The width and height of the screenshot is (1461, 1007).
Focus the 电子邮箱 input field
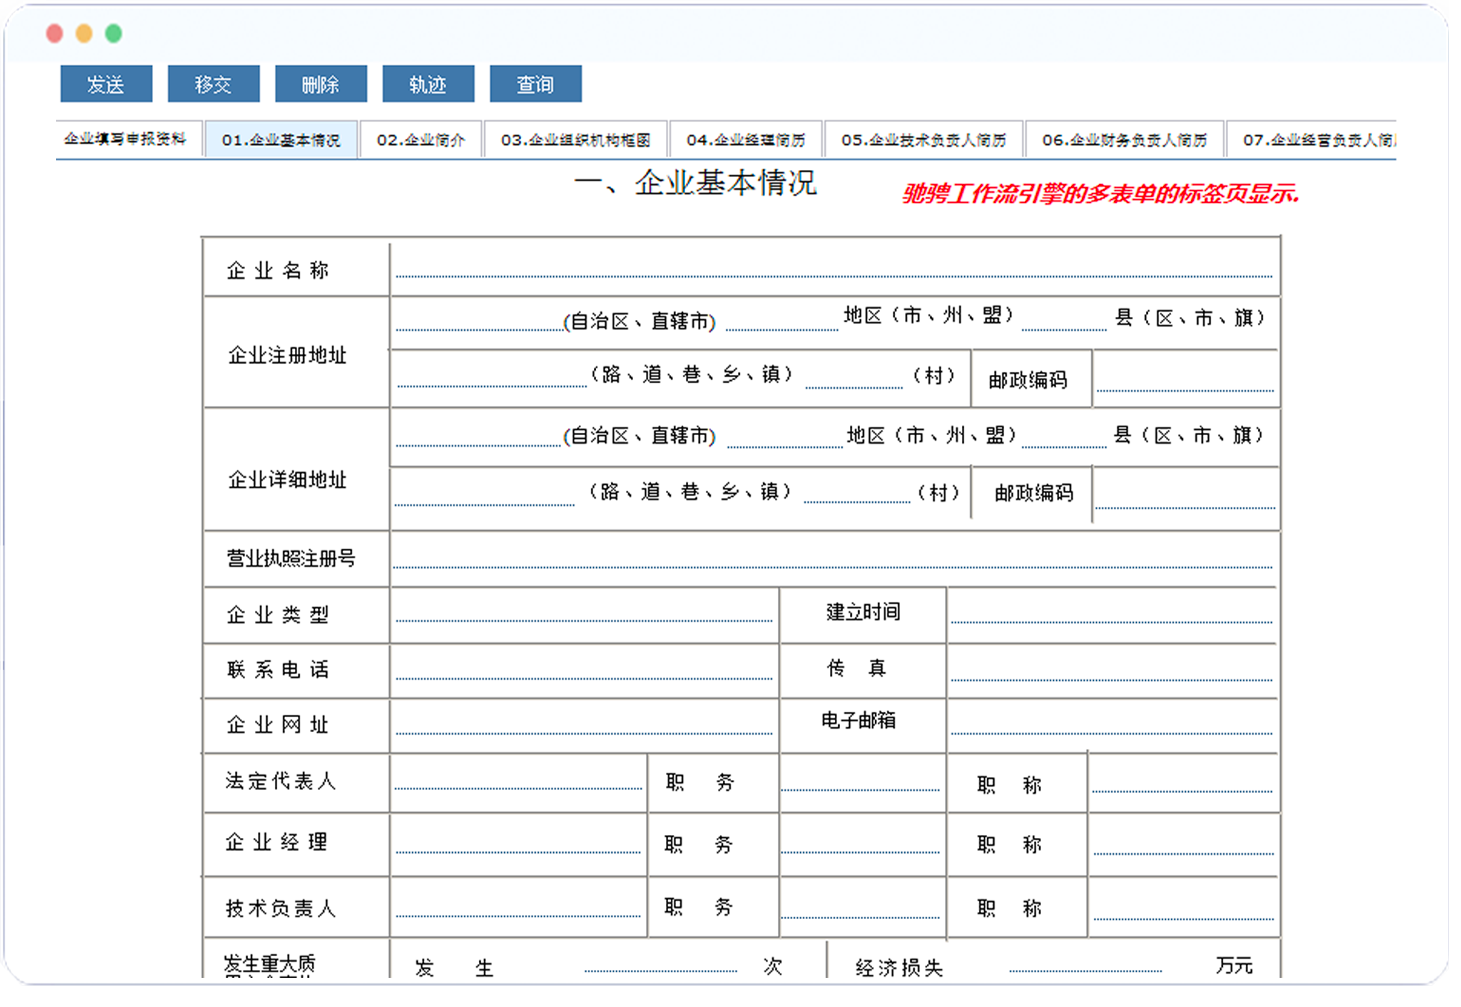1112,723
